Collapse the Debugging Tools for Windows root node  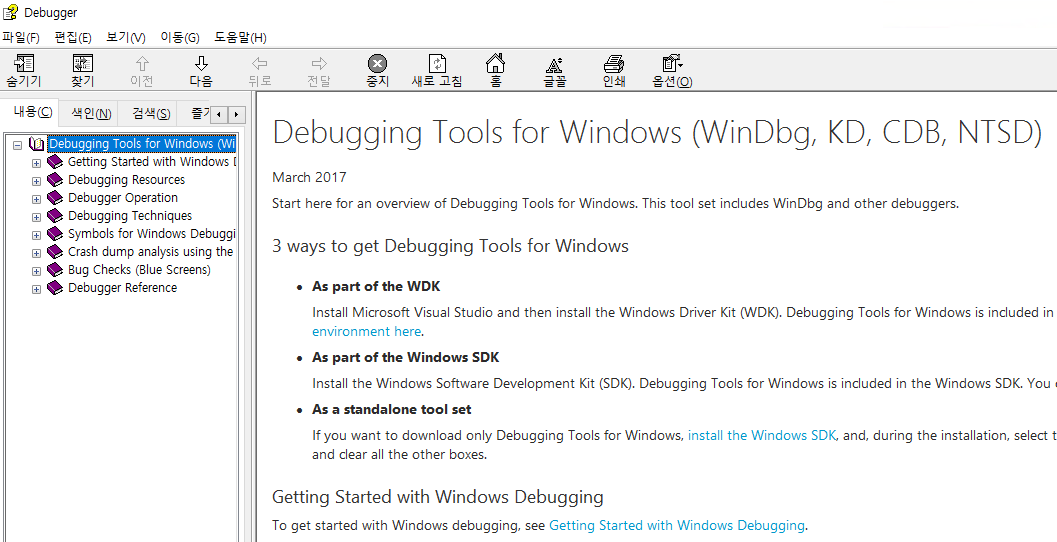pos(18,144)
